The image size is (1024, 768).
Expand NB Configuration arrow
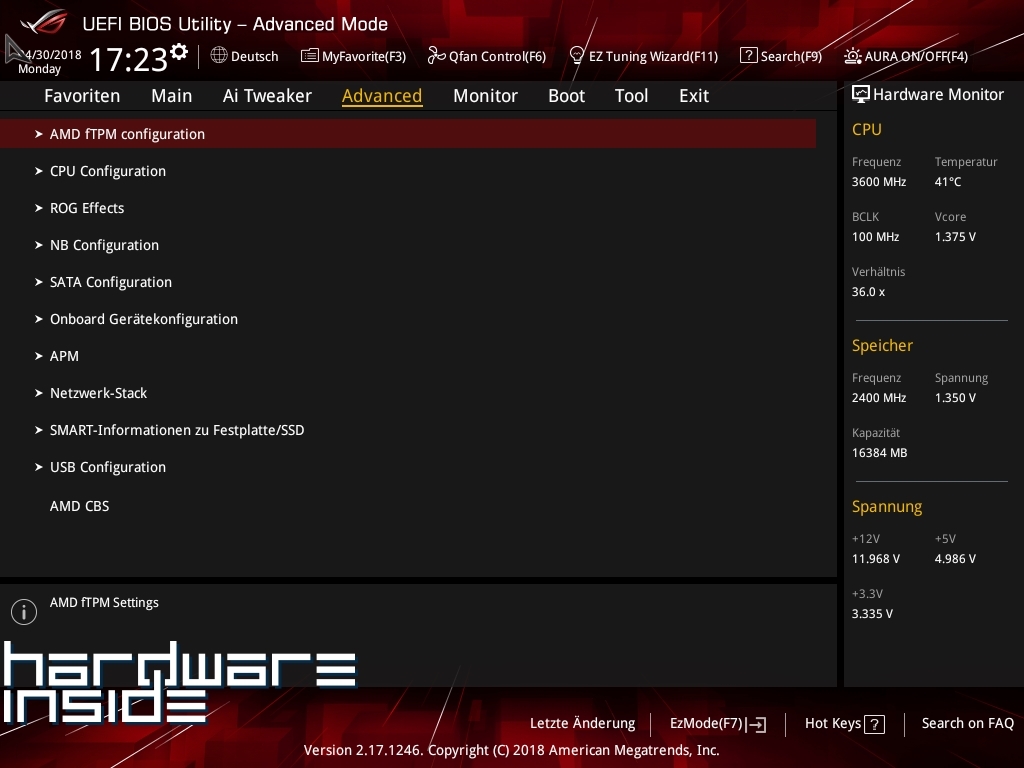pos(39,245)
